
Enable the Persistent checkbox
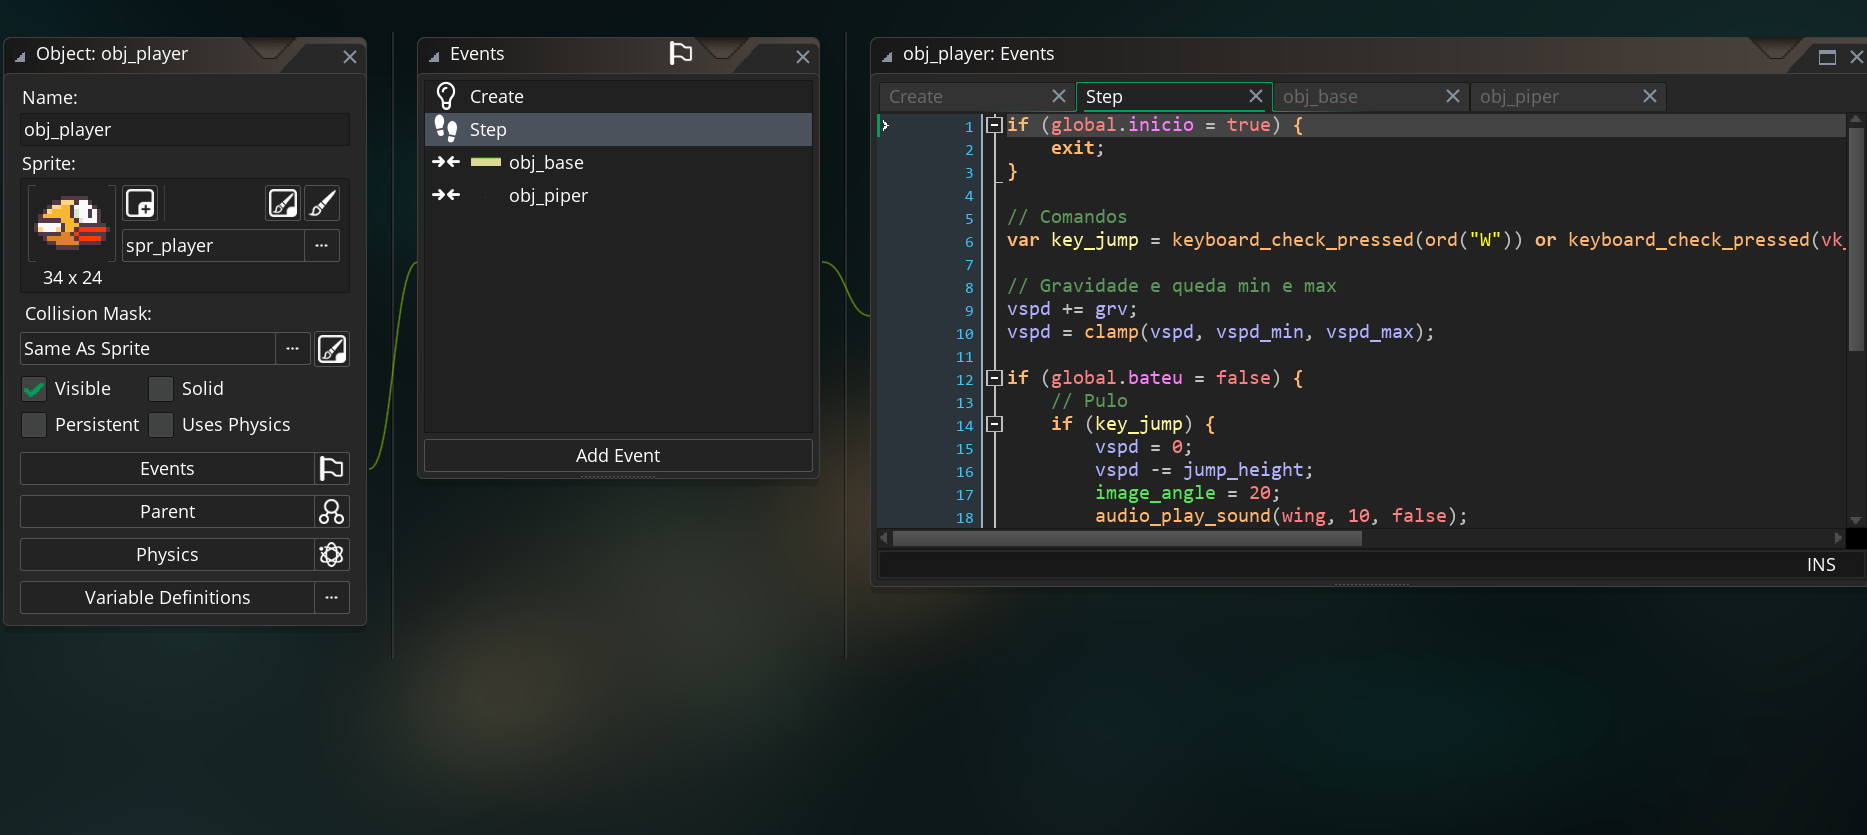(34, 425)
